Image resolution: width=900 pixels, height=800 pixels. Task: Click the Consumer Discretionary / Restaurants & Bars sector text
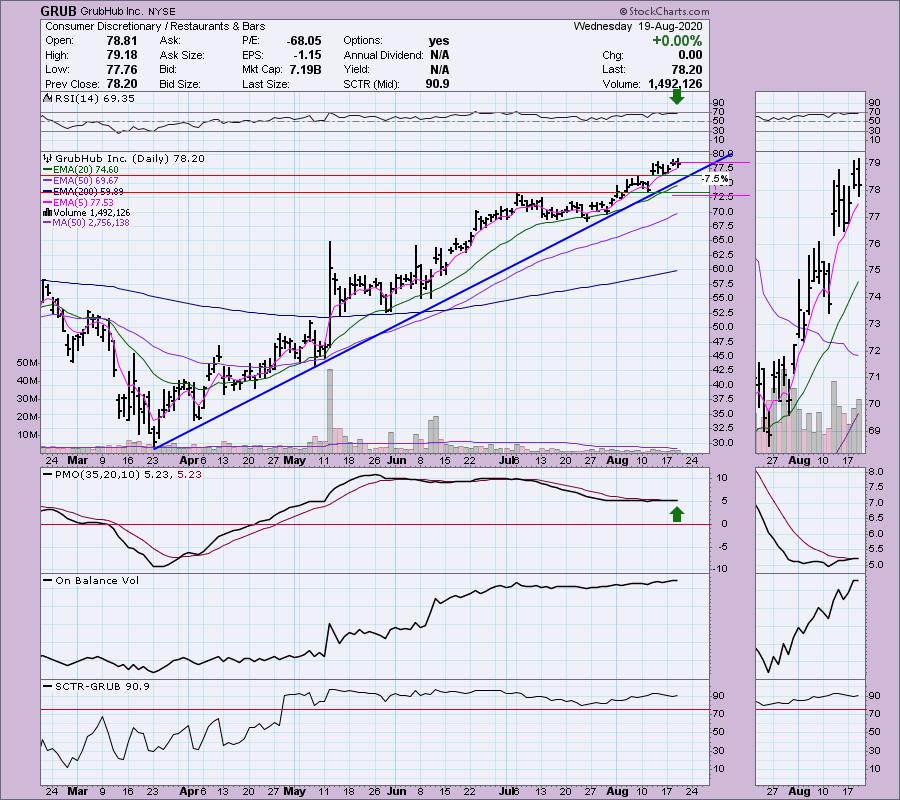[x=155, y=26]
